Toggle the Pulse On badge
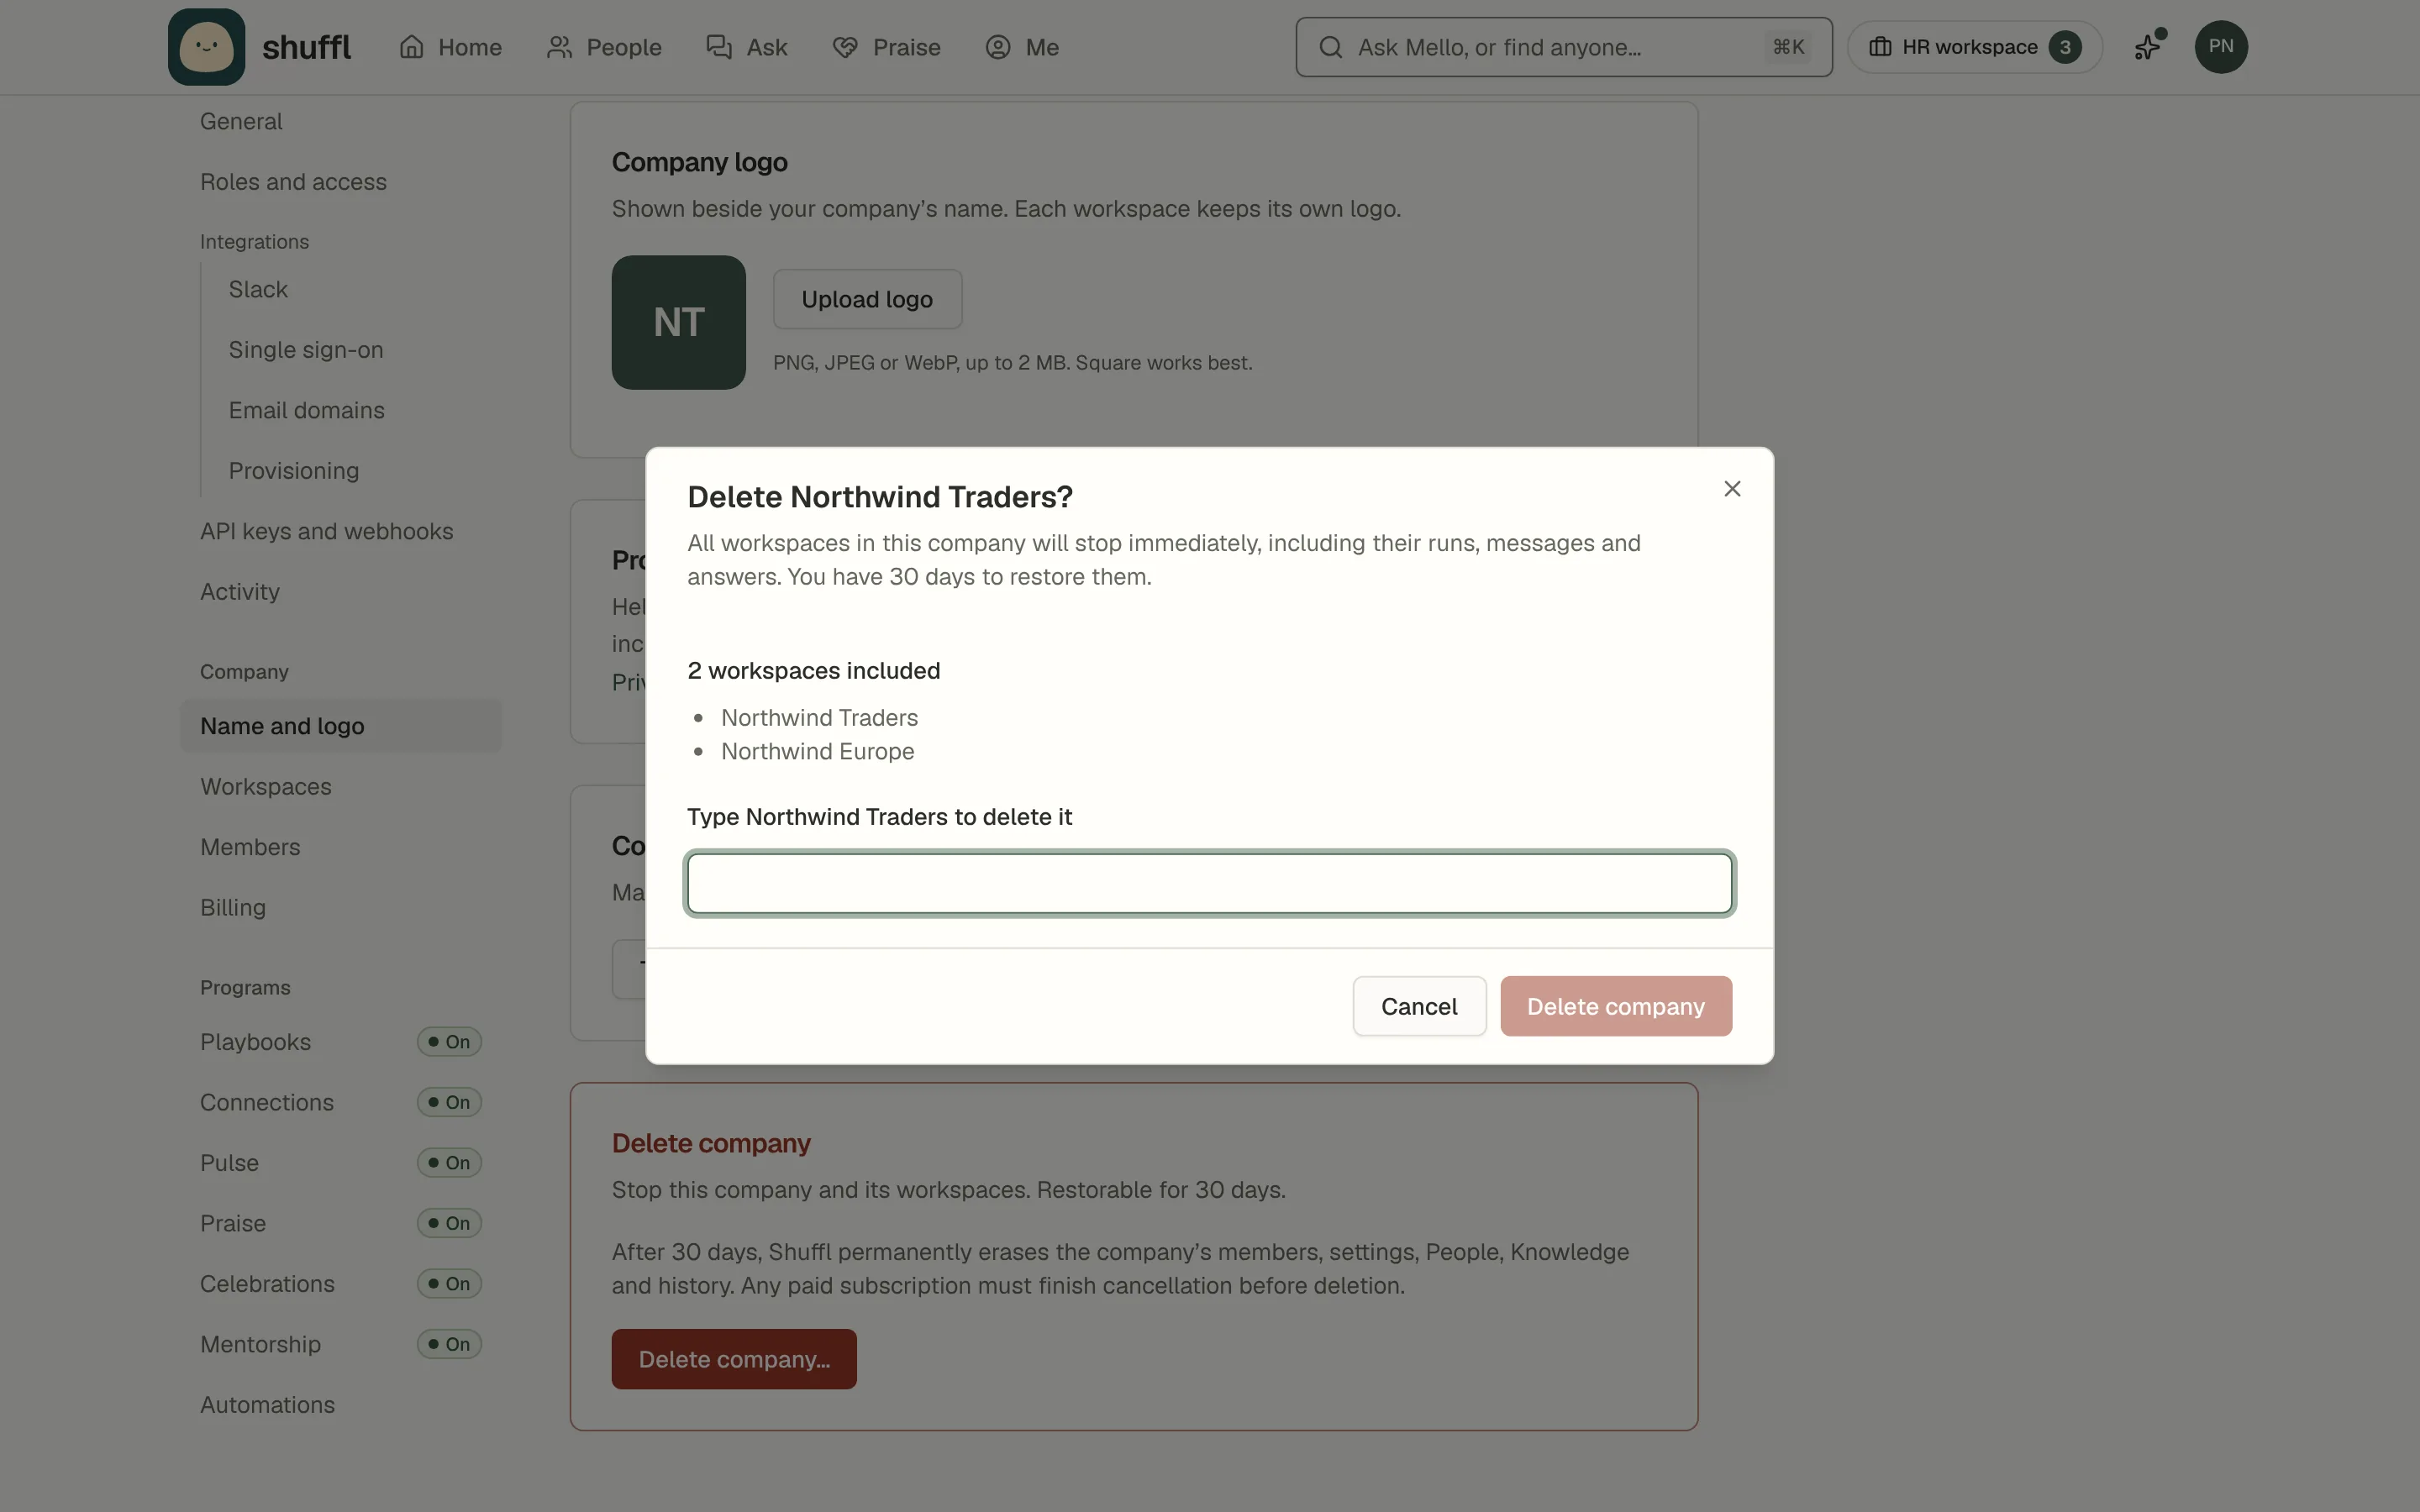Screen dimensions: 2420x1512 (449, 1163)
